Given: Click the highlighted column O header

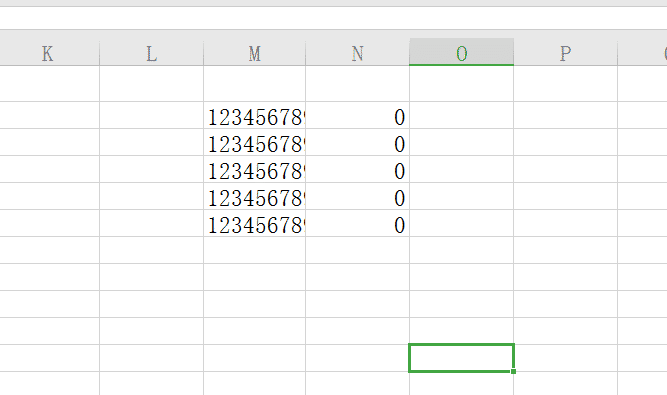Looking at the screenshot, I should [462, 52].
